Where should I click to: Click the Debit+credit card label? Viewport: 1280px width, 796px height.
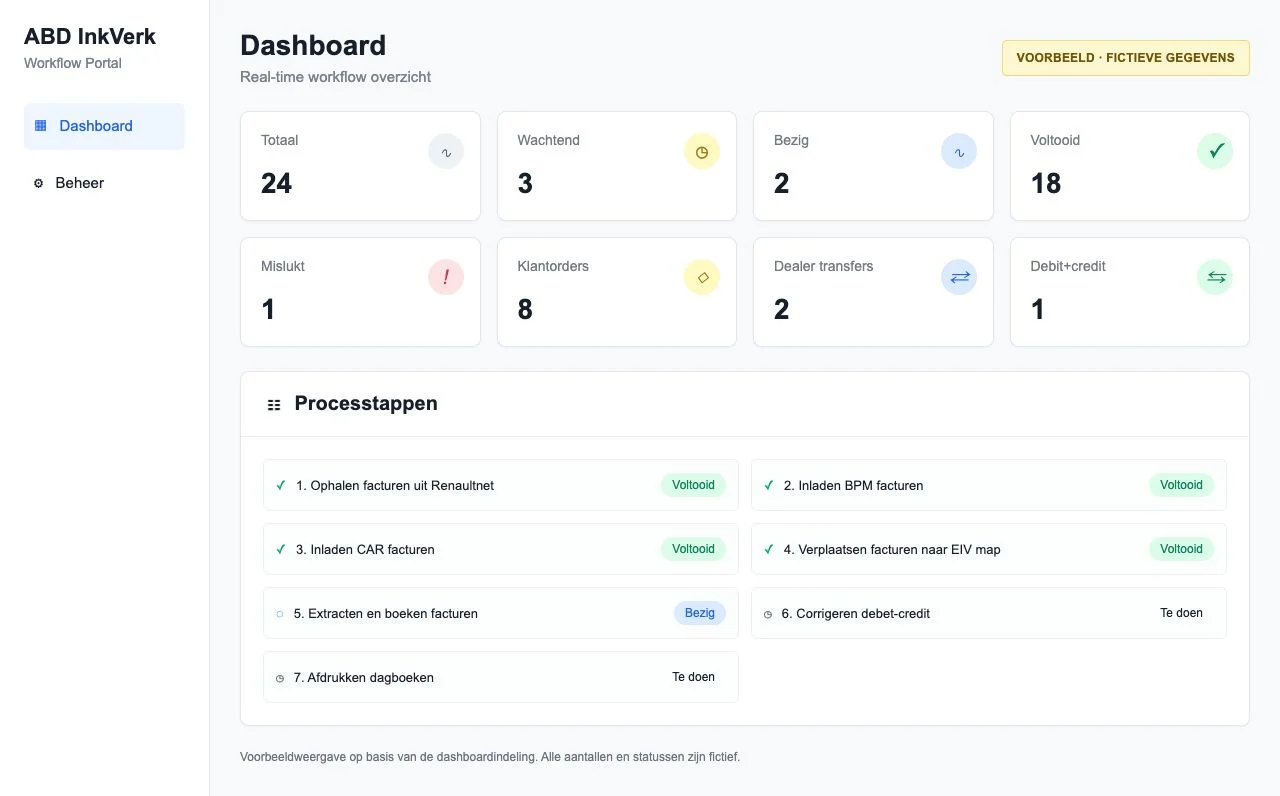click(1068, 266)
